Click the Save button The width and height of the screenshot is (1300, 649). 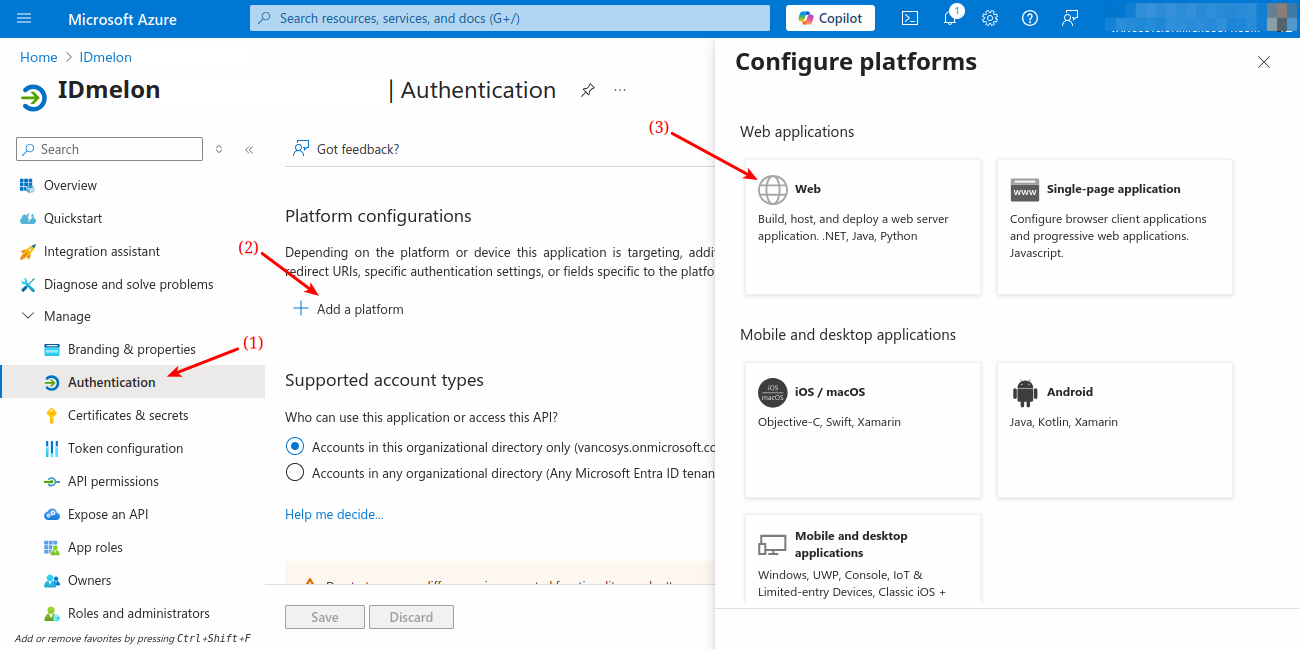[325, 617]
